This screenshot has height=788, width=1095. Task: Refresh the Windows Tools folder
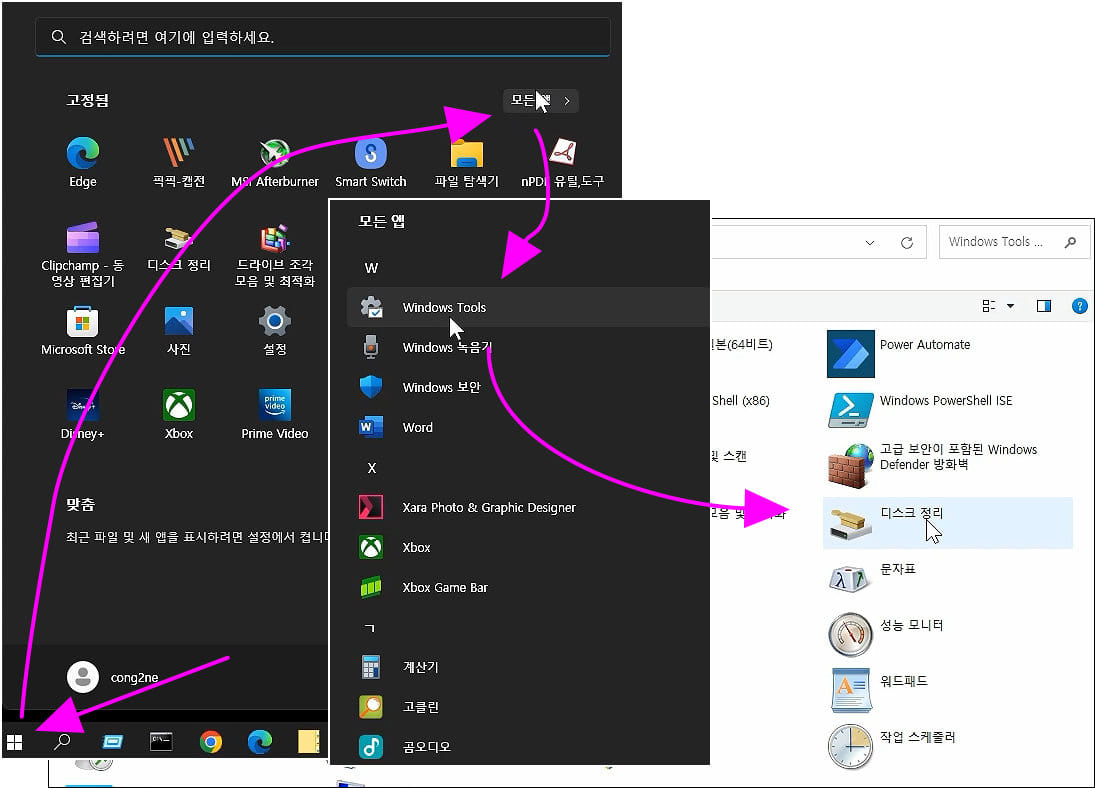click(x=906, y=242)
